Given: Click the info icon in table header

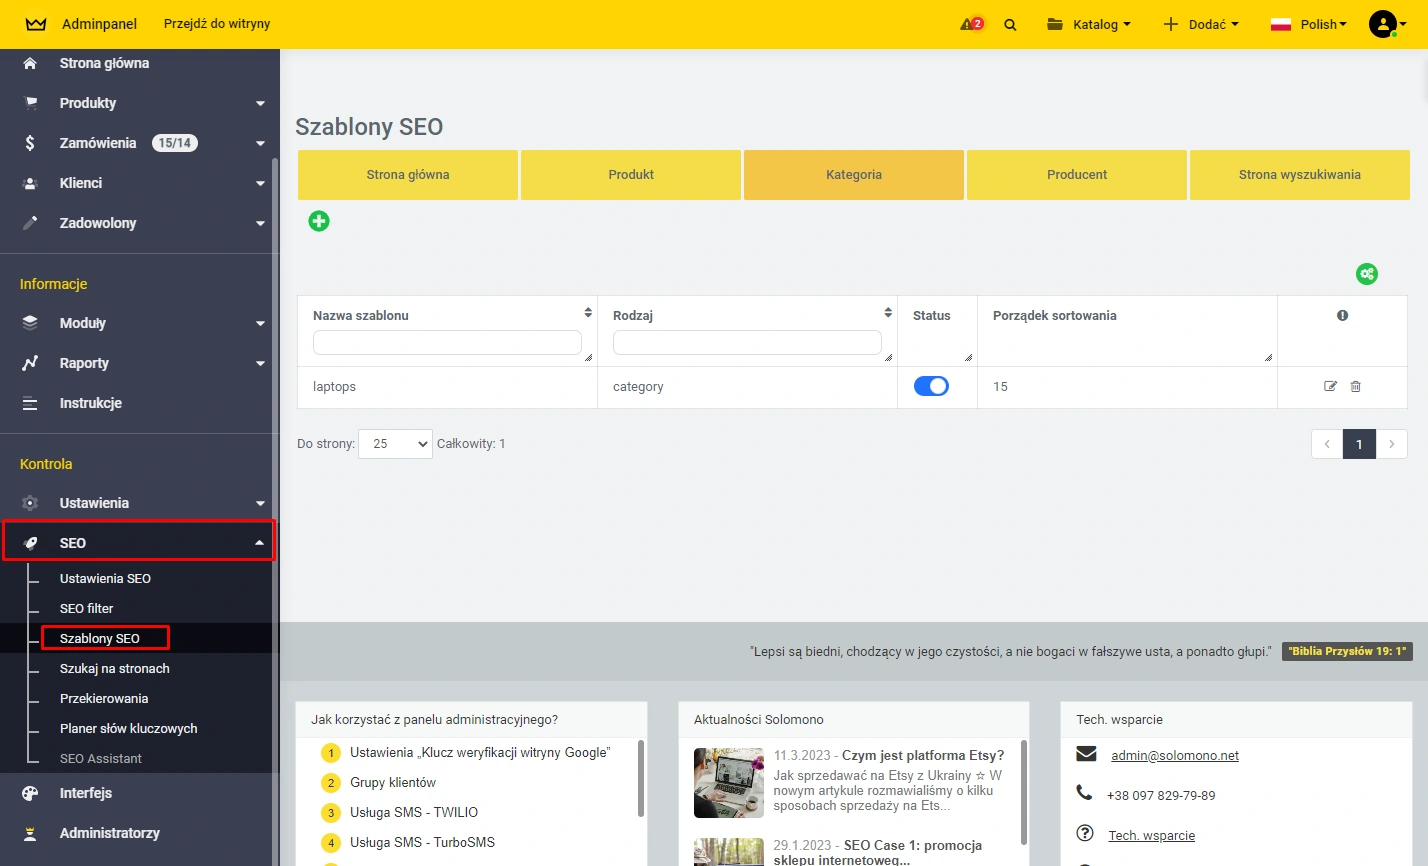Looking at the screenshot, I should [x=1342, y=315].
